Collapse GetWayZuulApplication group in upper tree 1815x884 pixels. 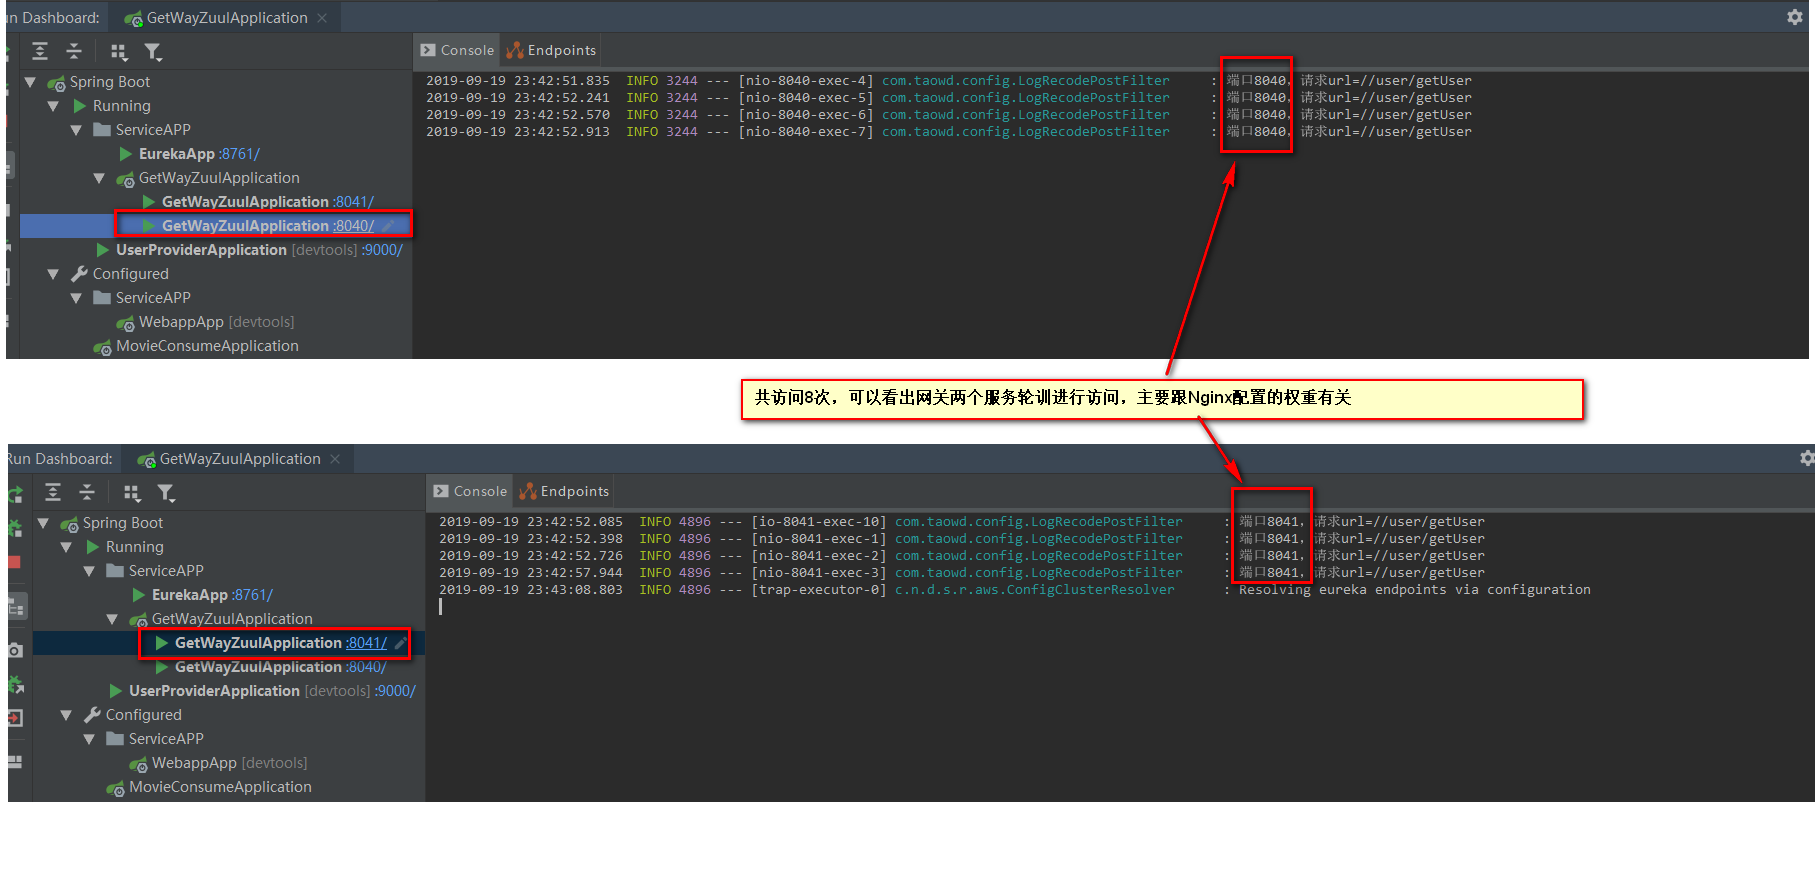point(99,178)
